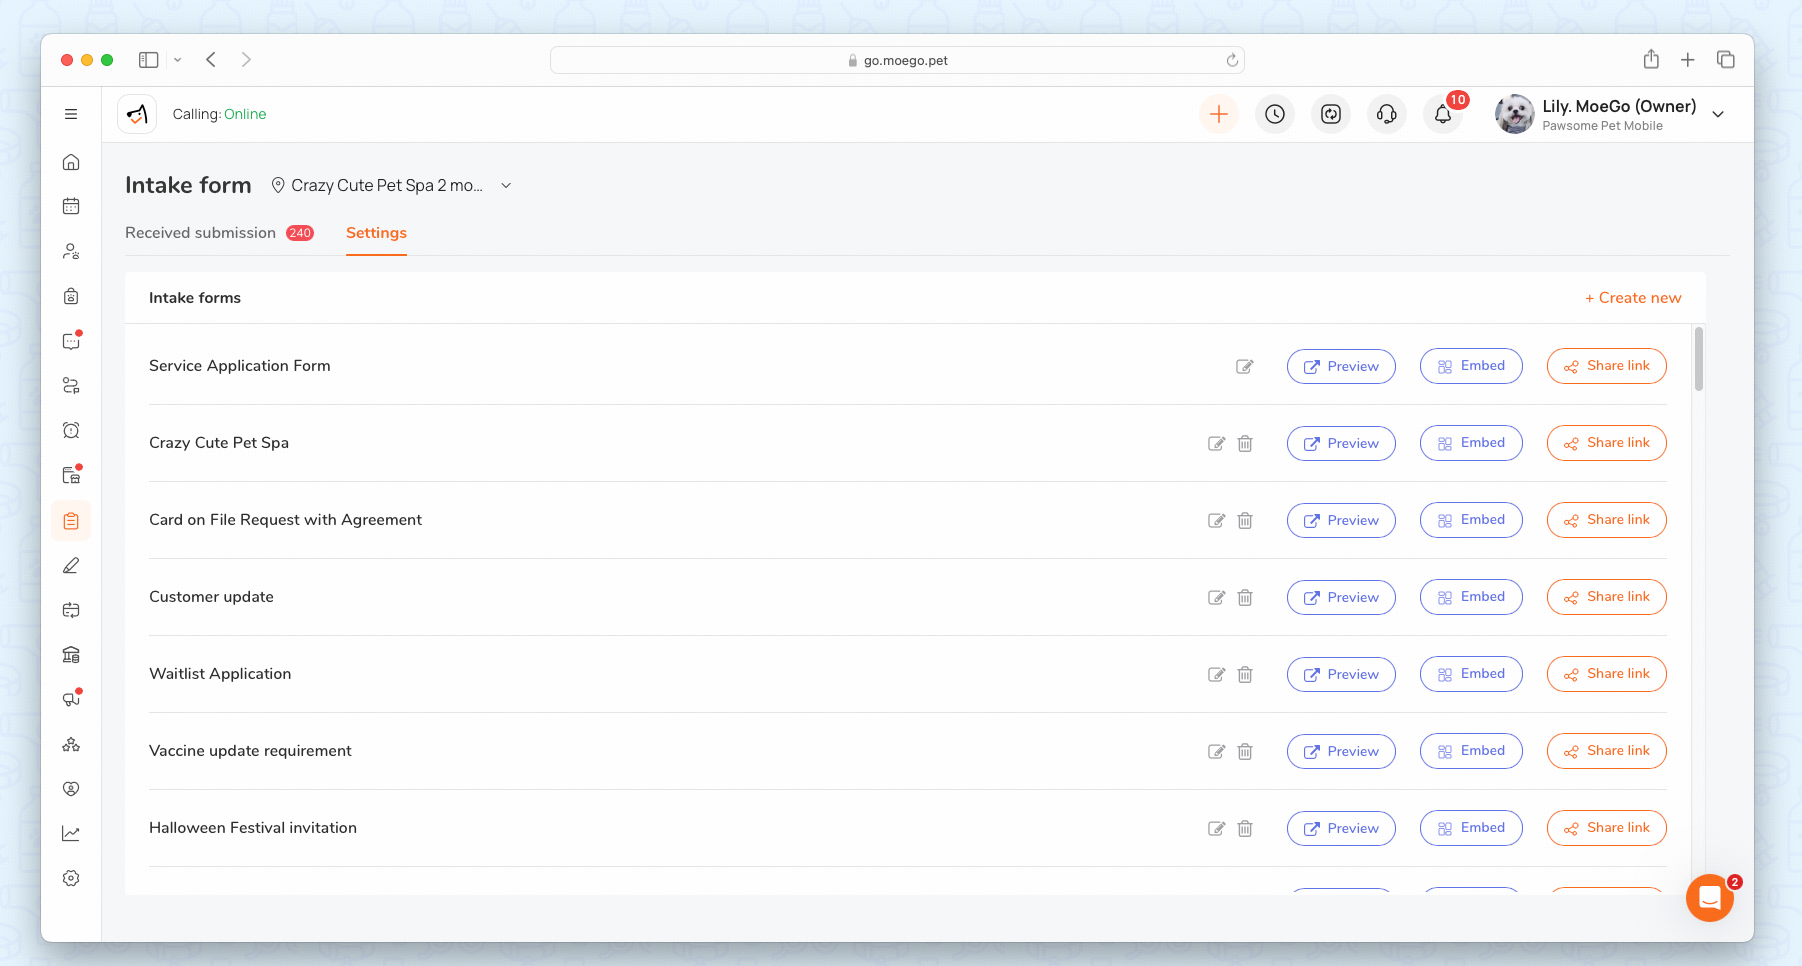Click the notification bell icon
Image resolution: width=1802 pixels, height=966 pixels.
(1442, 114)
